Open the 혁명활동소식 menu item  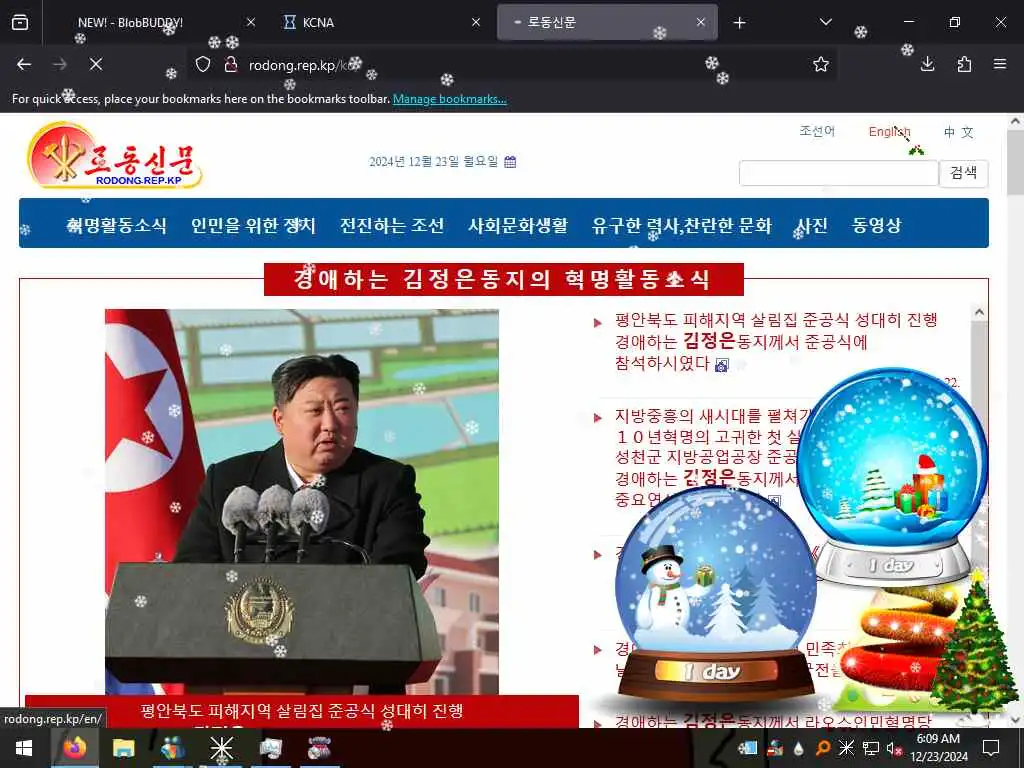117,225
